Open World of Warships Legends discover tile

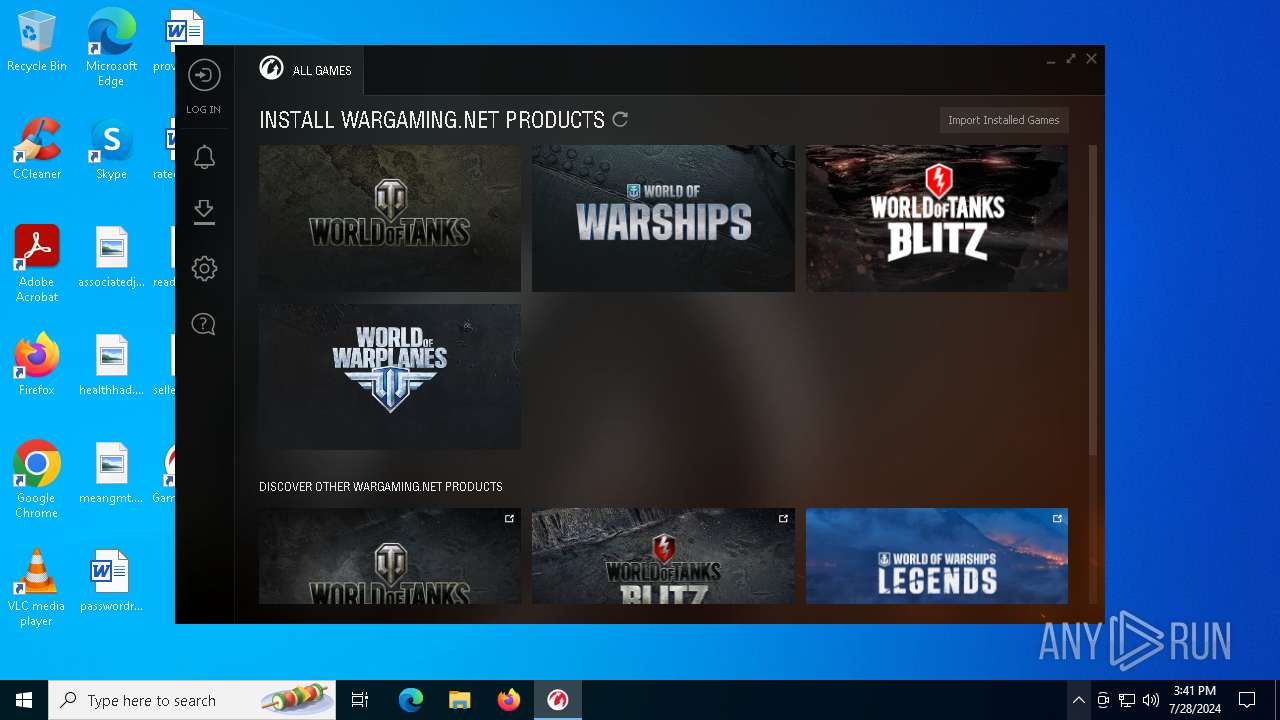937,556
